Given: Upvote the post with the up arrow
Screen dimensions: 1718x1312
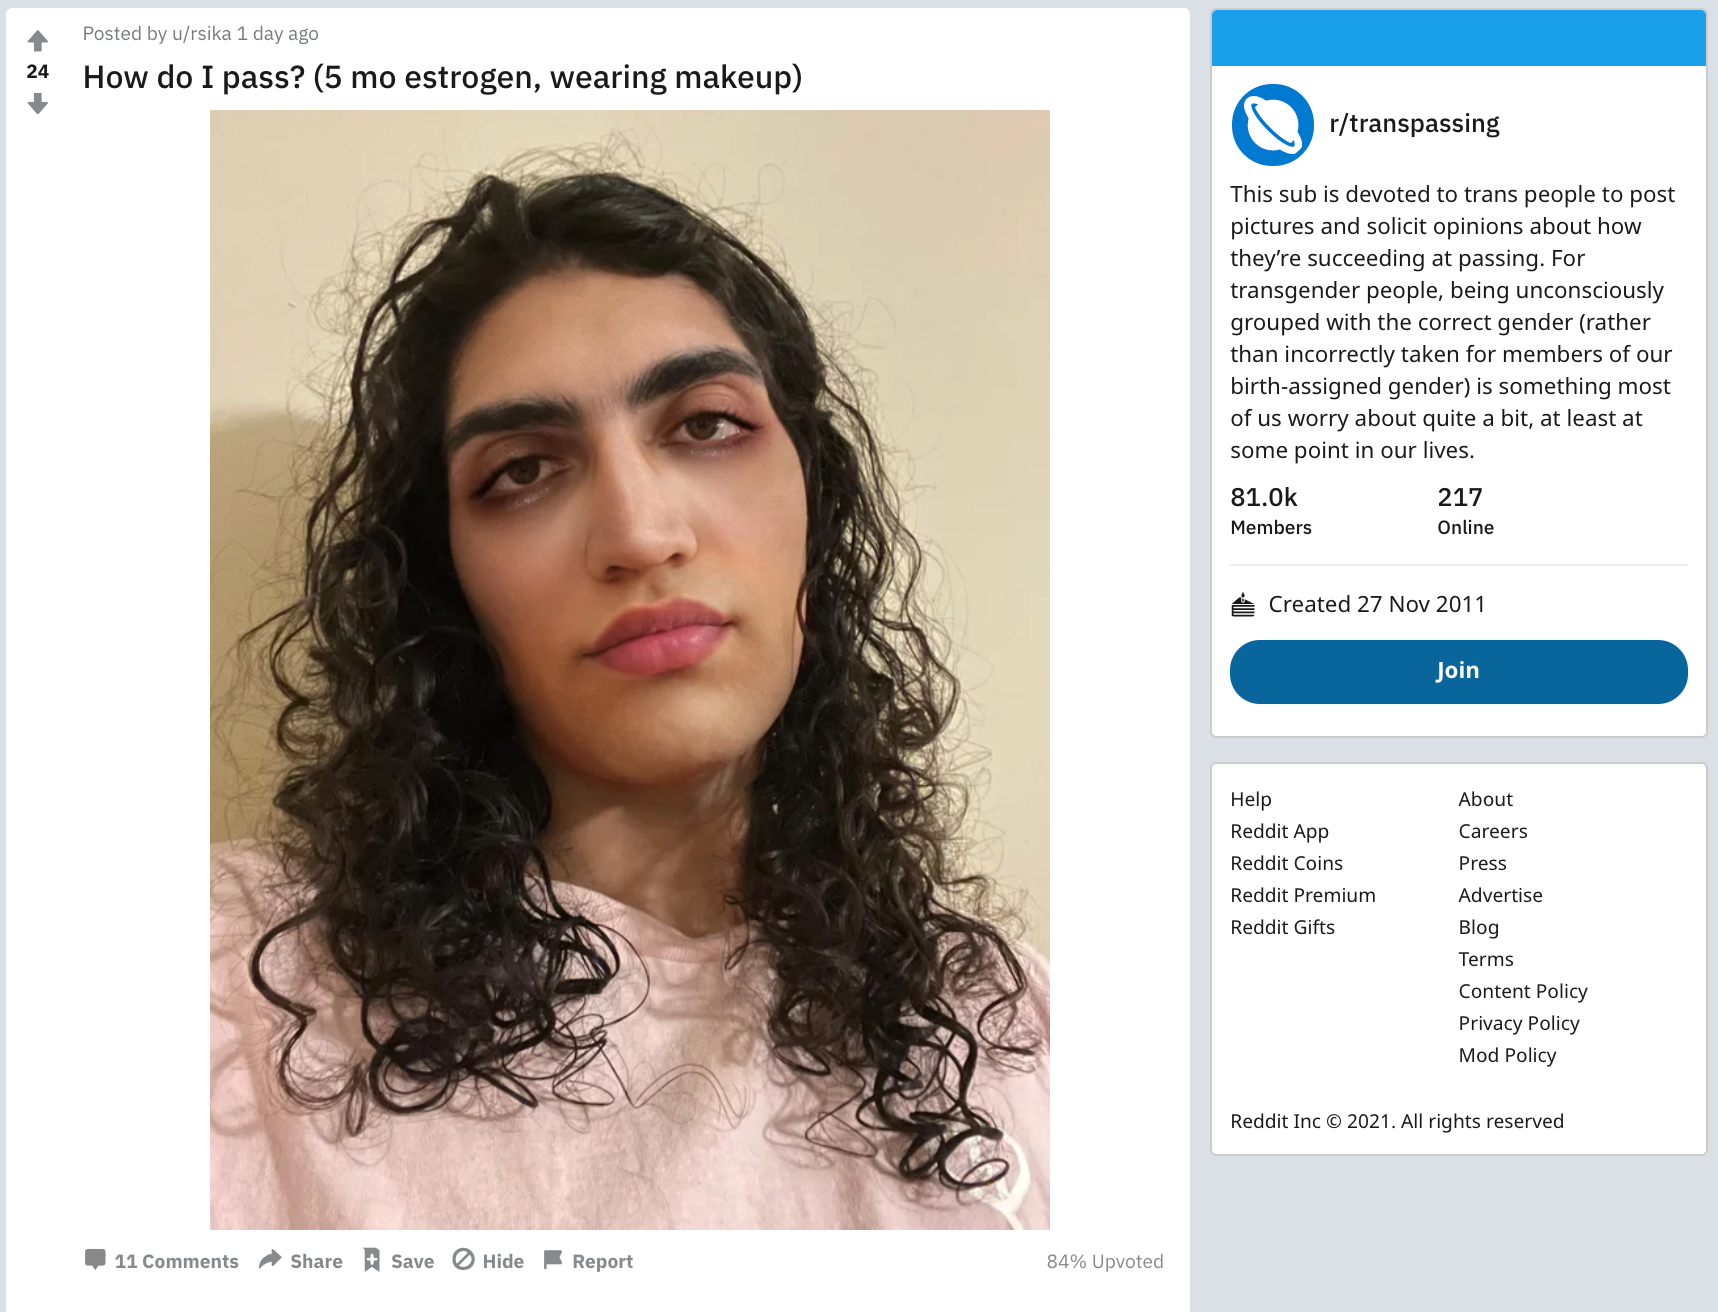Looking at the screenshot, I should click(x=38, y=41).
